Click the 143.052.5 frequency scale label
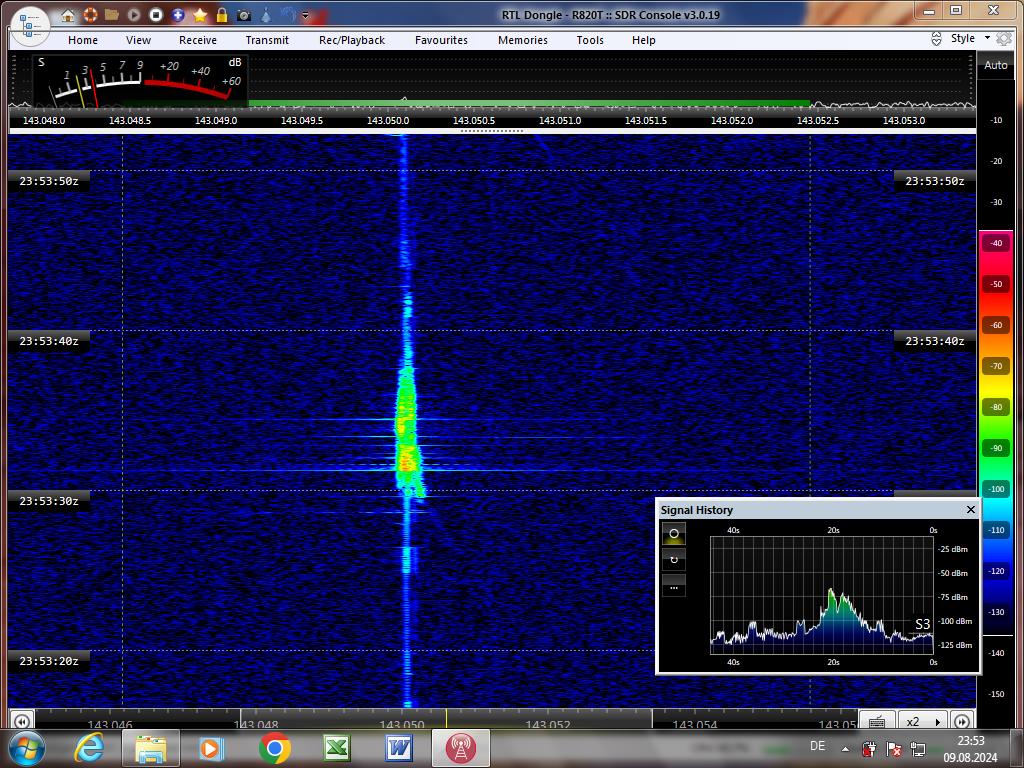 tap(818, 120)
